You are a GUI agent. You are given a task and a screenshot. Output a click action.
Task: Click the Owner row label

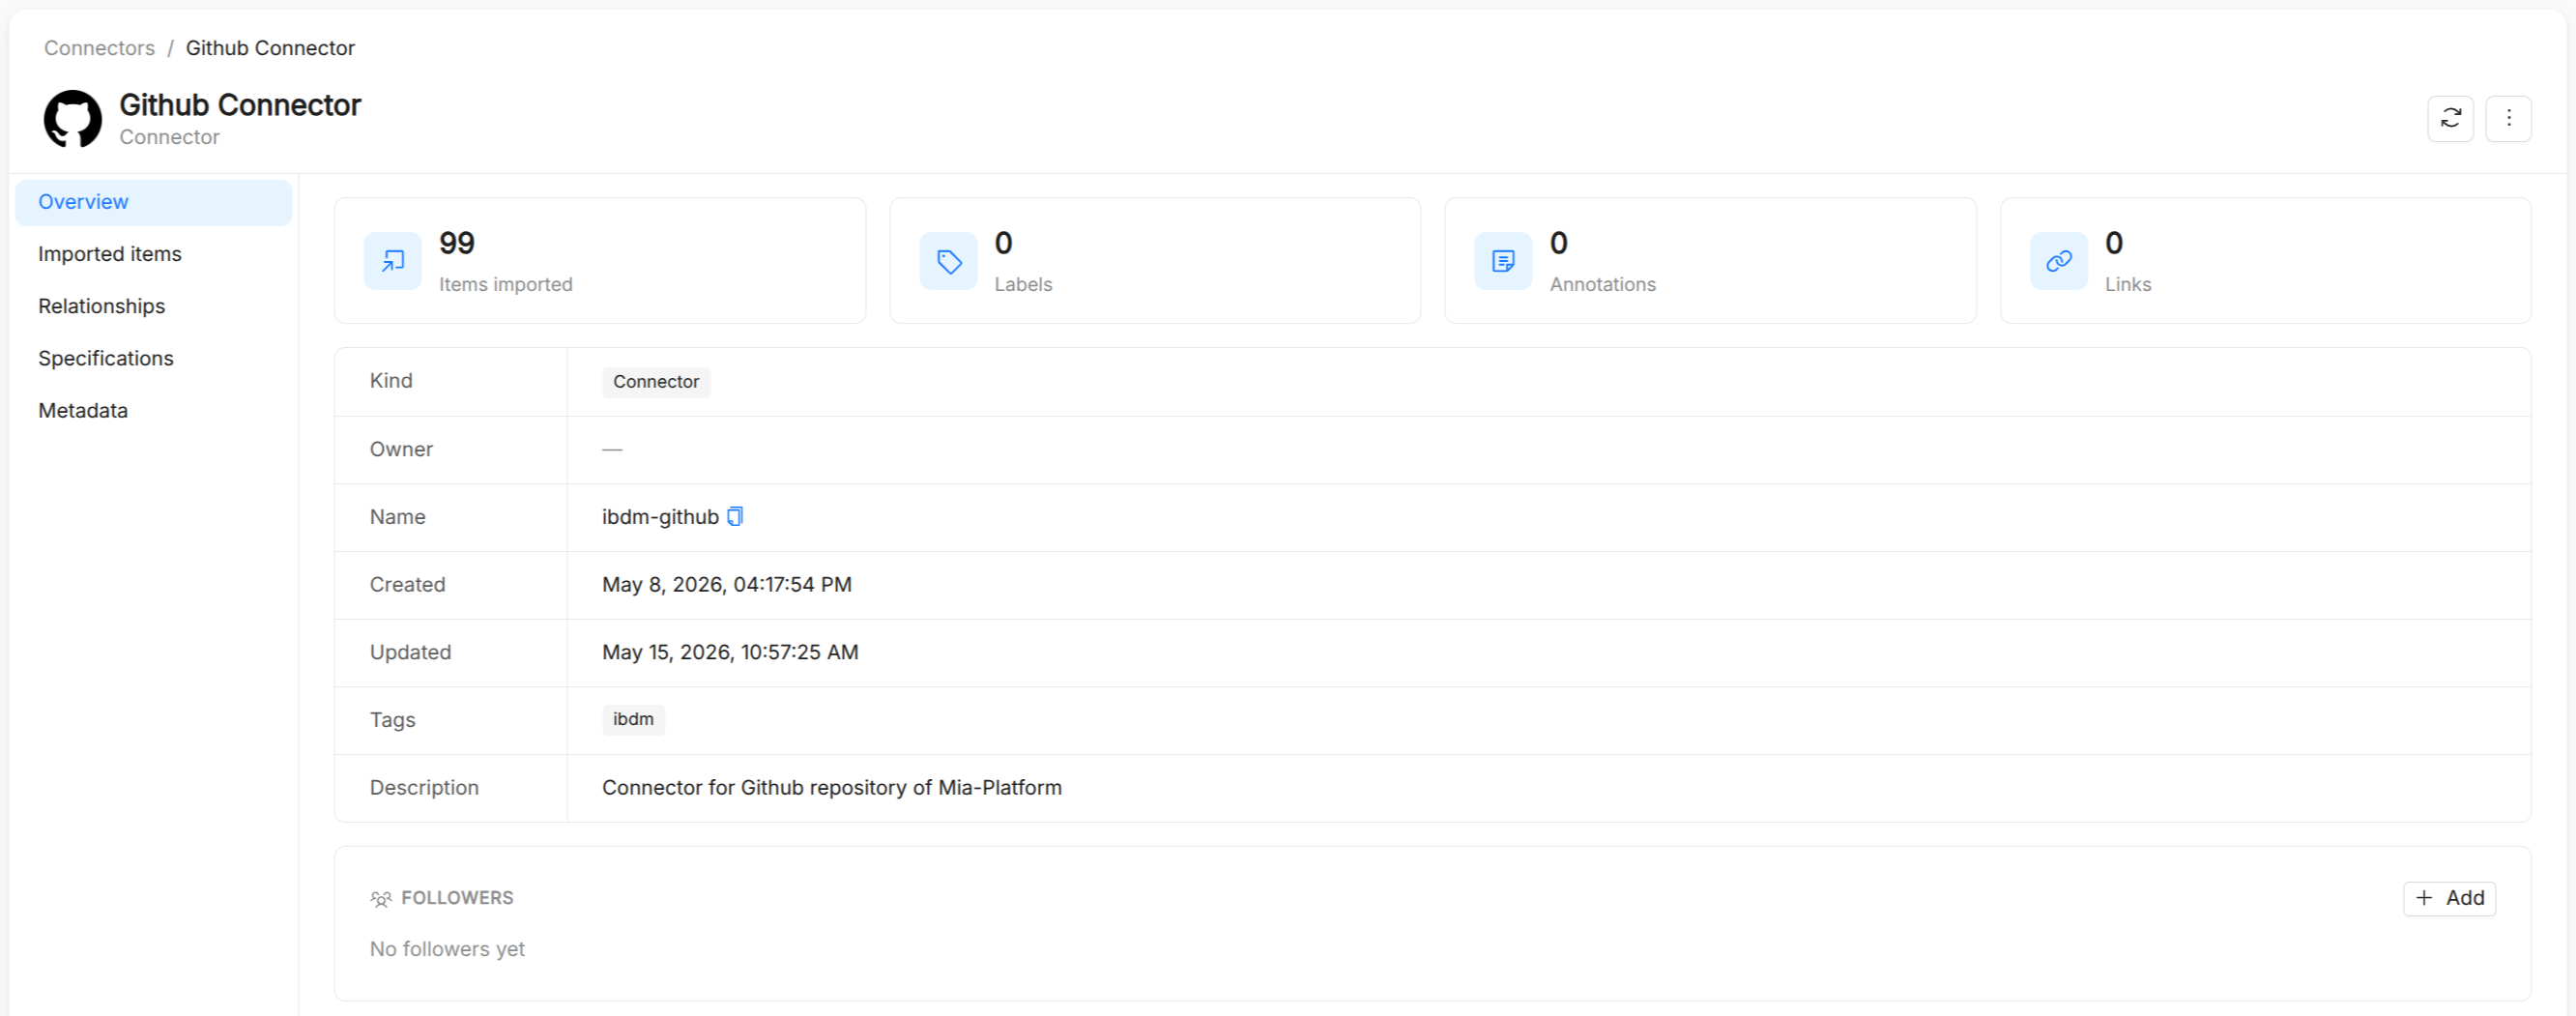[401, 449]
